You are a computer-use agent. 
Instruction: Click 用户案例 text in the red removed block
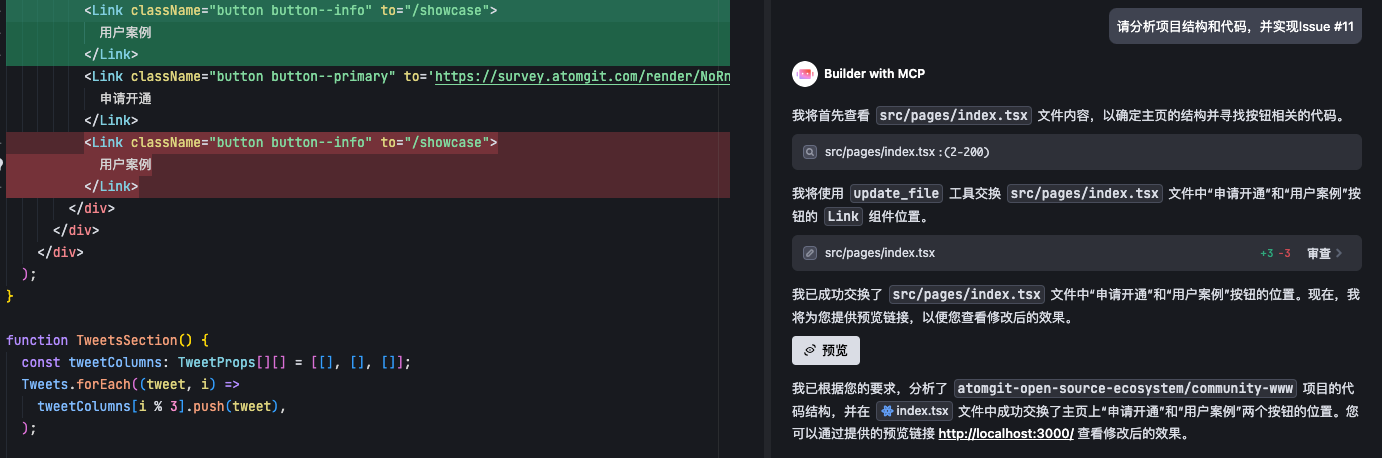point(125,165)
